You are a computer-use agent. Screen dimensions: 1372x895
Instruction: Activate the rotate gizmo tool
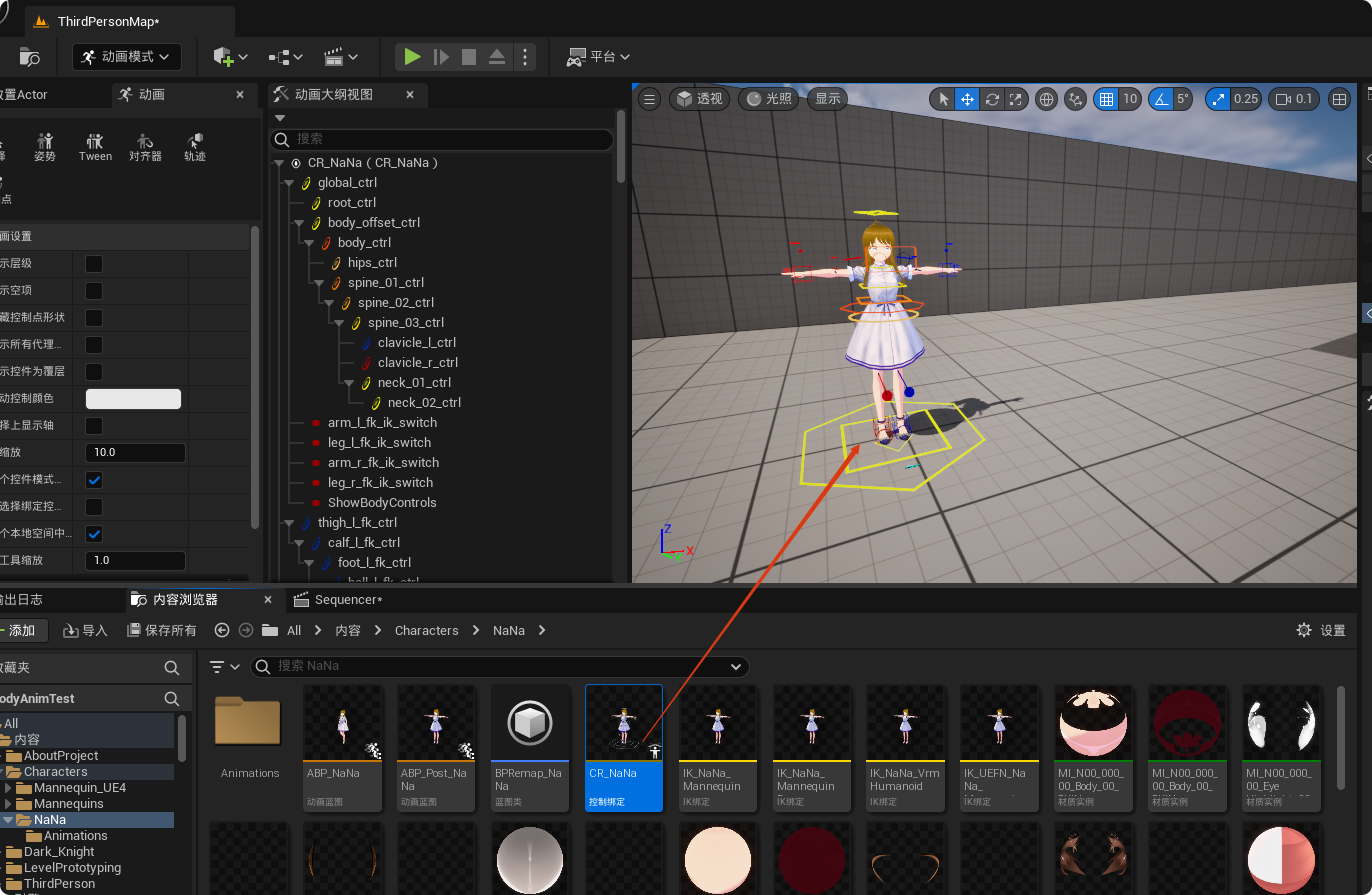click(x=992, y=99)
